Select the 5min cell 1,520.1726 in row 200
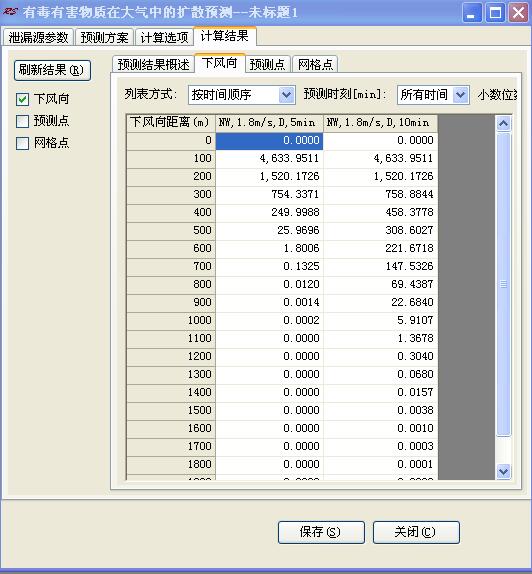 click(269, 177)
